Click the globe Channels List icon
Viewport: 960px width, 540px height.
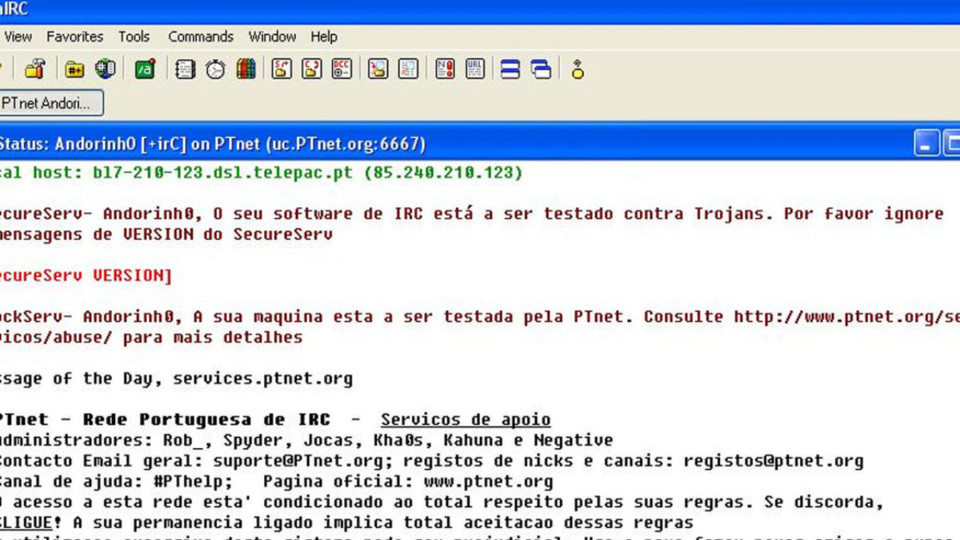[105, 69]
